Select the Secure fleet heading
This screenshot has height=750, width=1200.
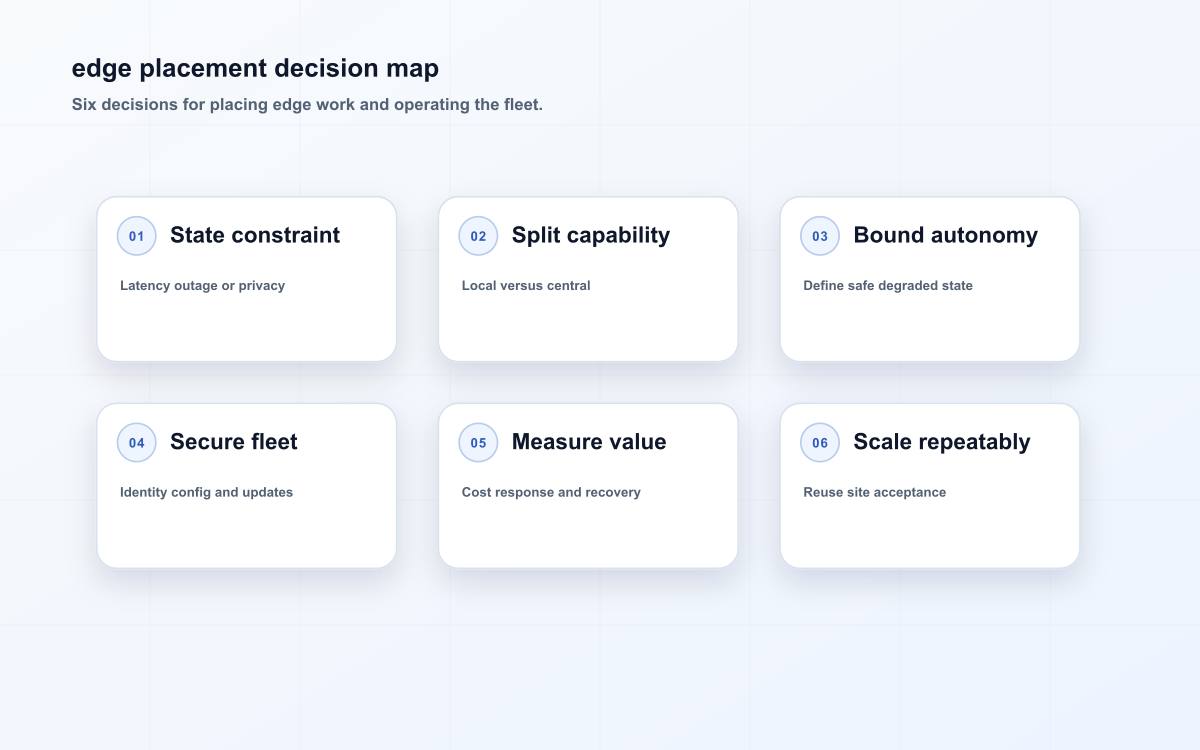[234, 442]
